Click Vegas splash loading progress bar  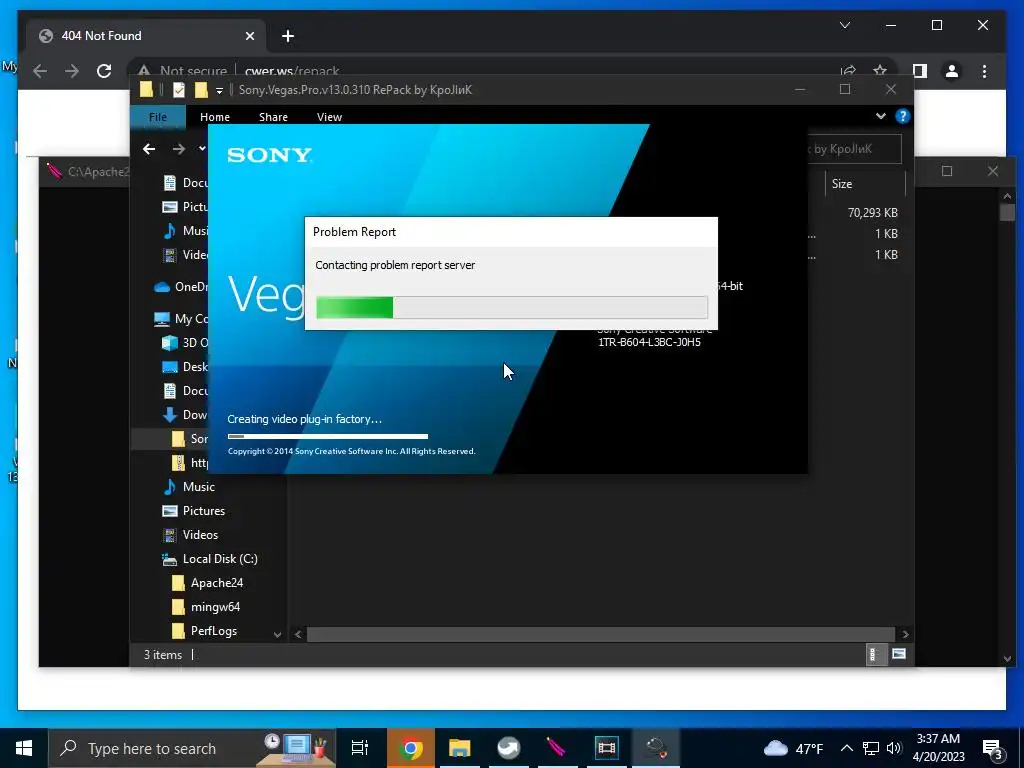(x=328, y=436)
